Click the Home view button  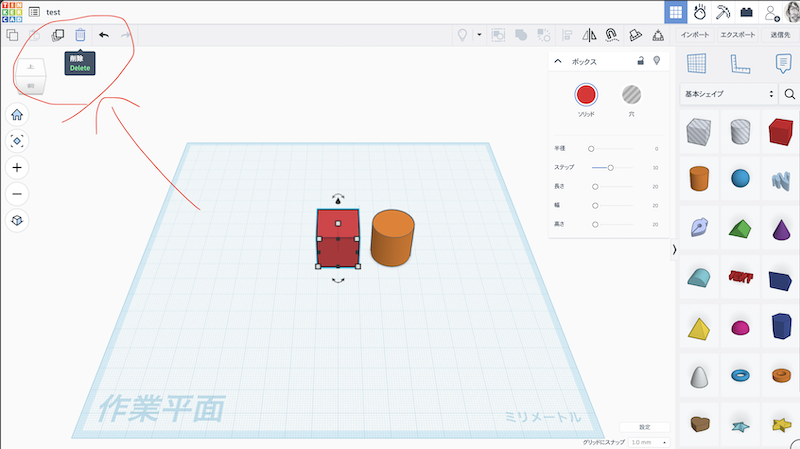tap(18, 115)
